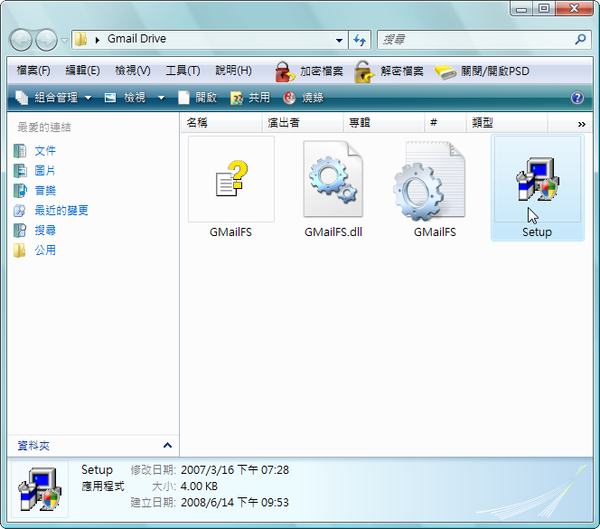Click the 組合管理 icon in toolbar
Image resolution: width=600 pixels, height=529 pixels.
tap(22, 98)
